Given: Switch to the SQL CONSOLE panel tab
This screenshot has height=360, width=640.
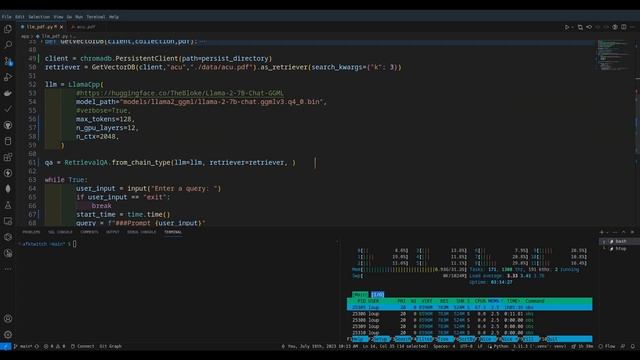Looking at the screenshot, I should click(60, 232).
